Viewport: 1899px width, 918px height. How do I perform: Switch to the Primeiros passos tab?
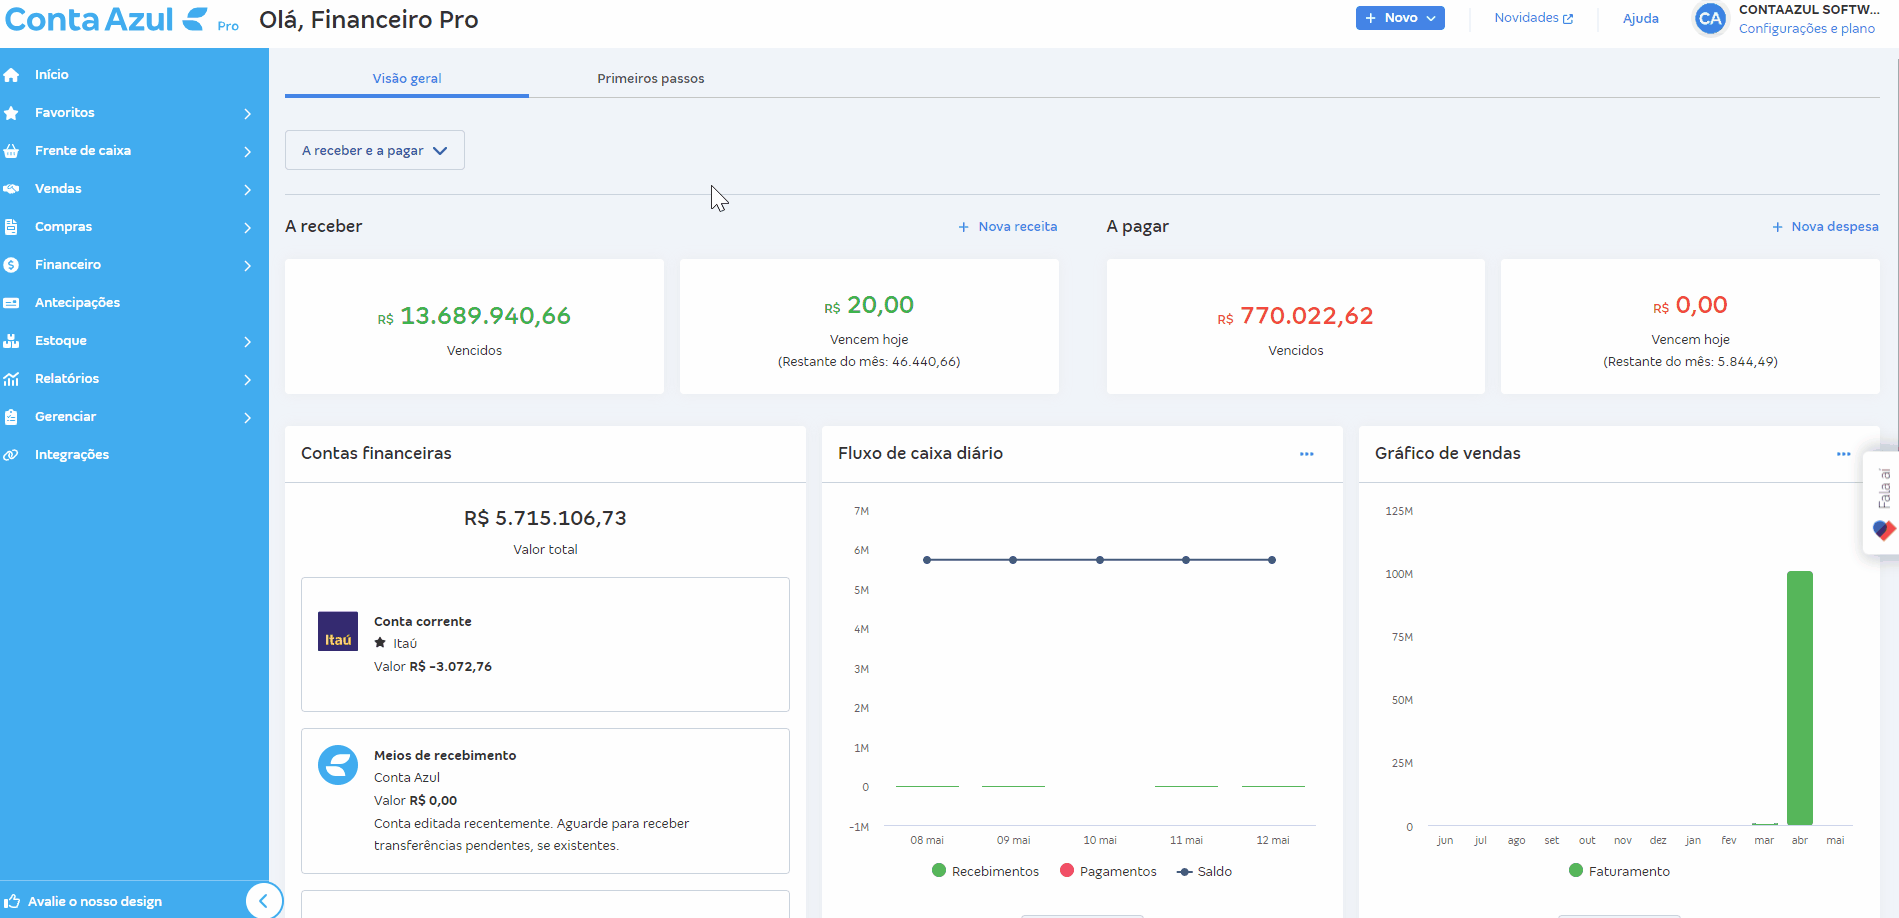pos(651,78)
